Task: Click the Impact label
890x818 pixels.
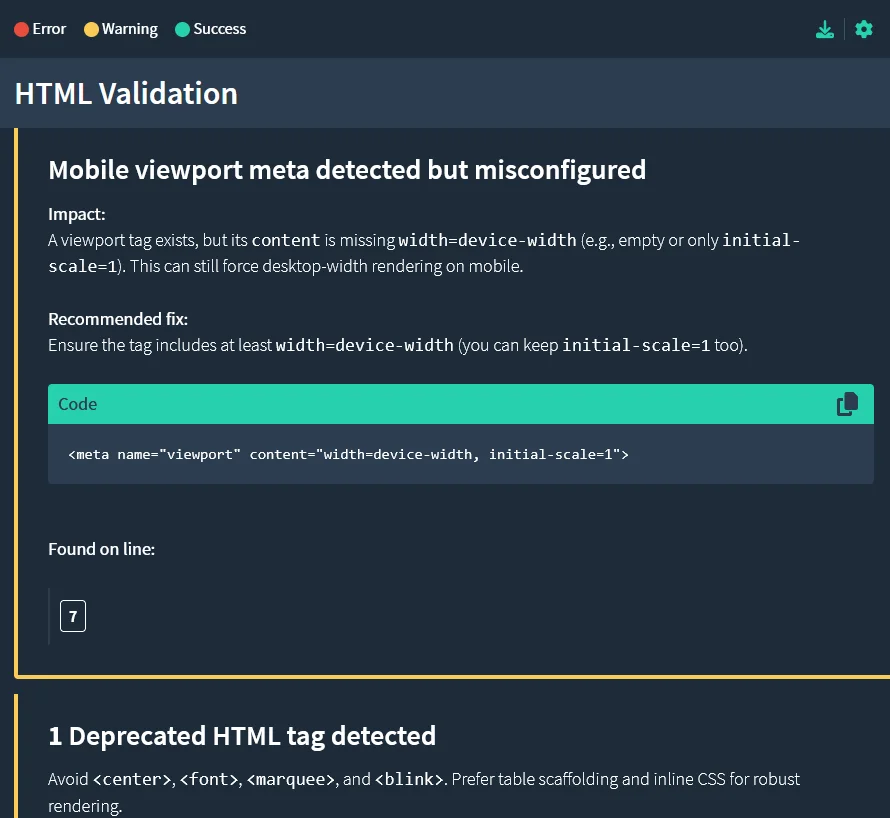Action: 77,214
